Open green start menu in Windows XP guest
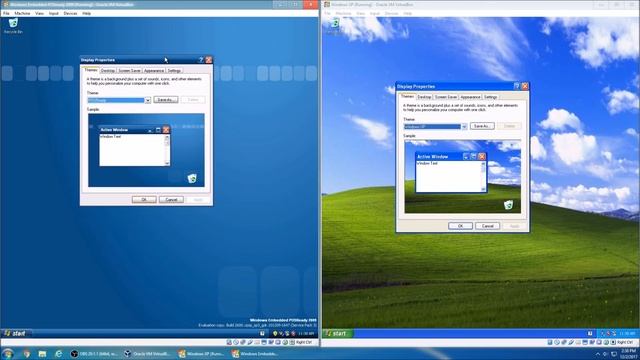 (338, 333)
